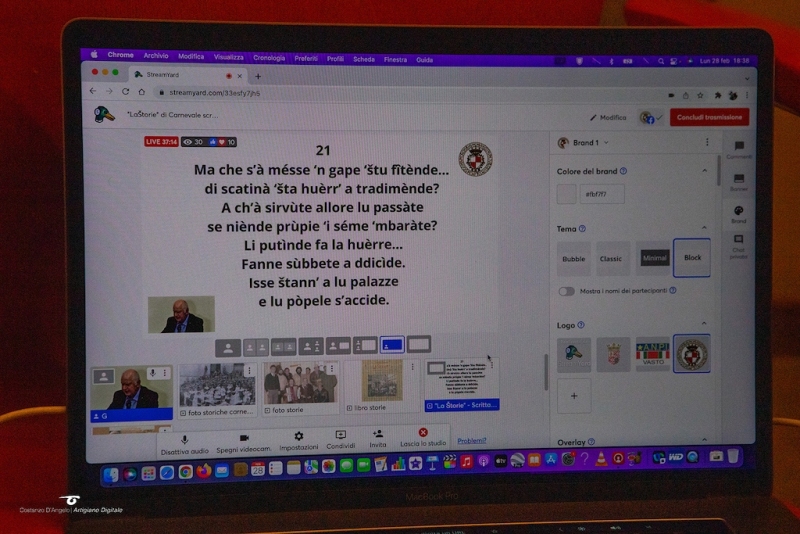
Task: Click the Condividi screen share icon
Action: pyautogui.click(x=340, y=435)
